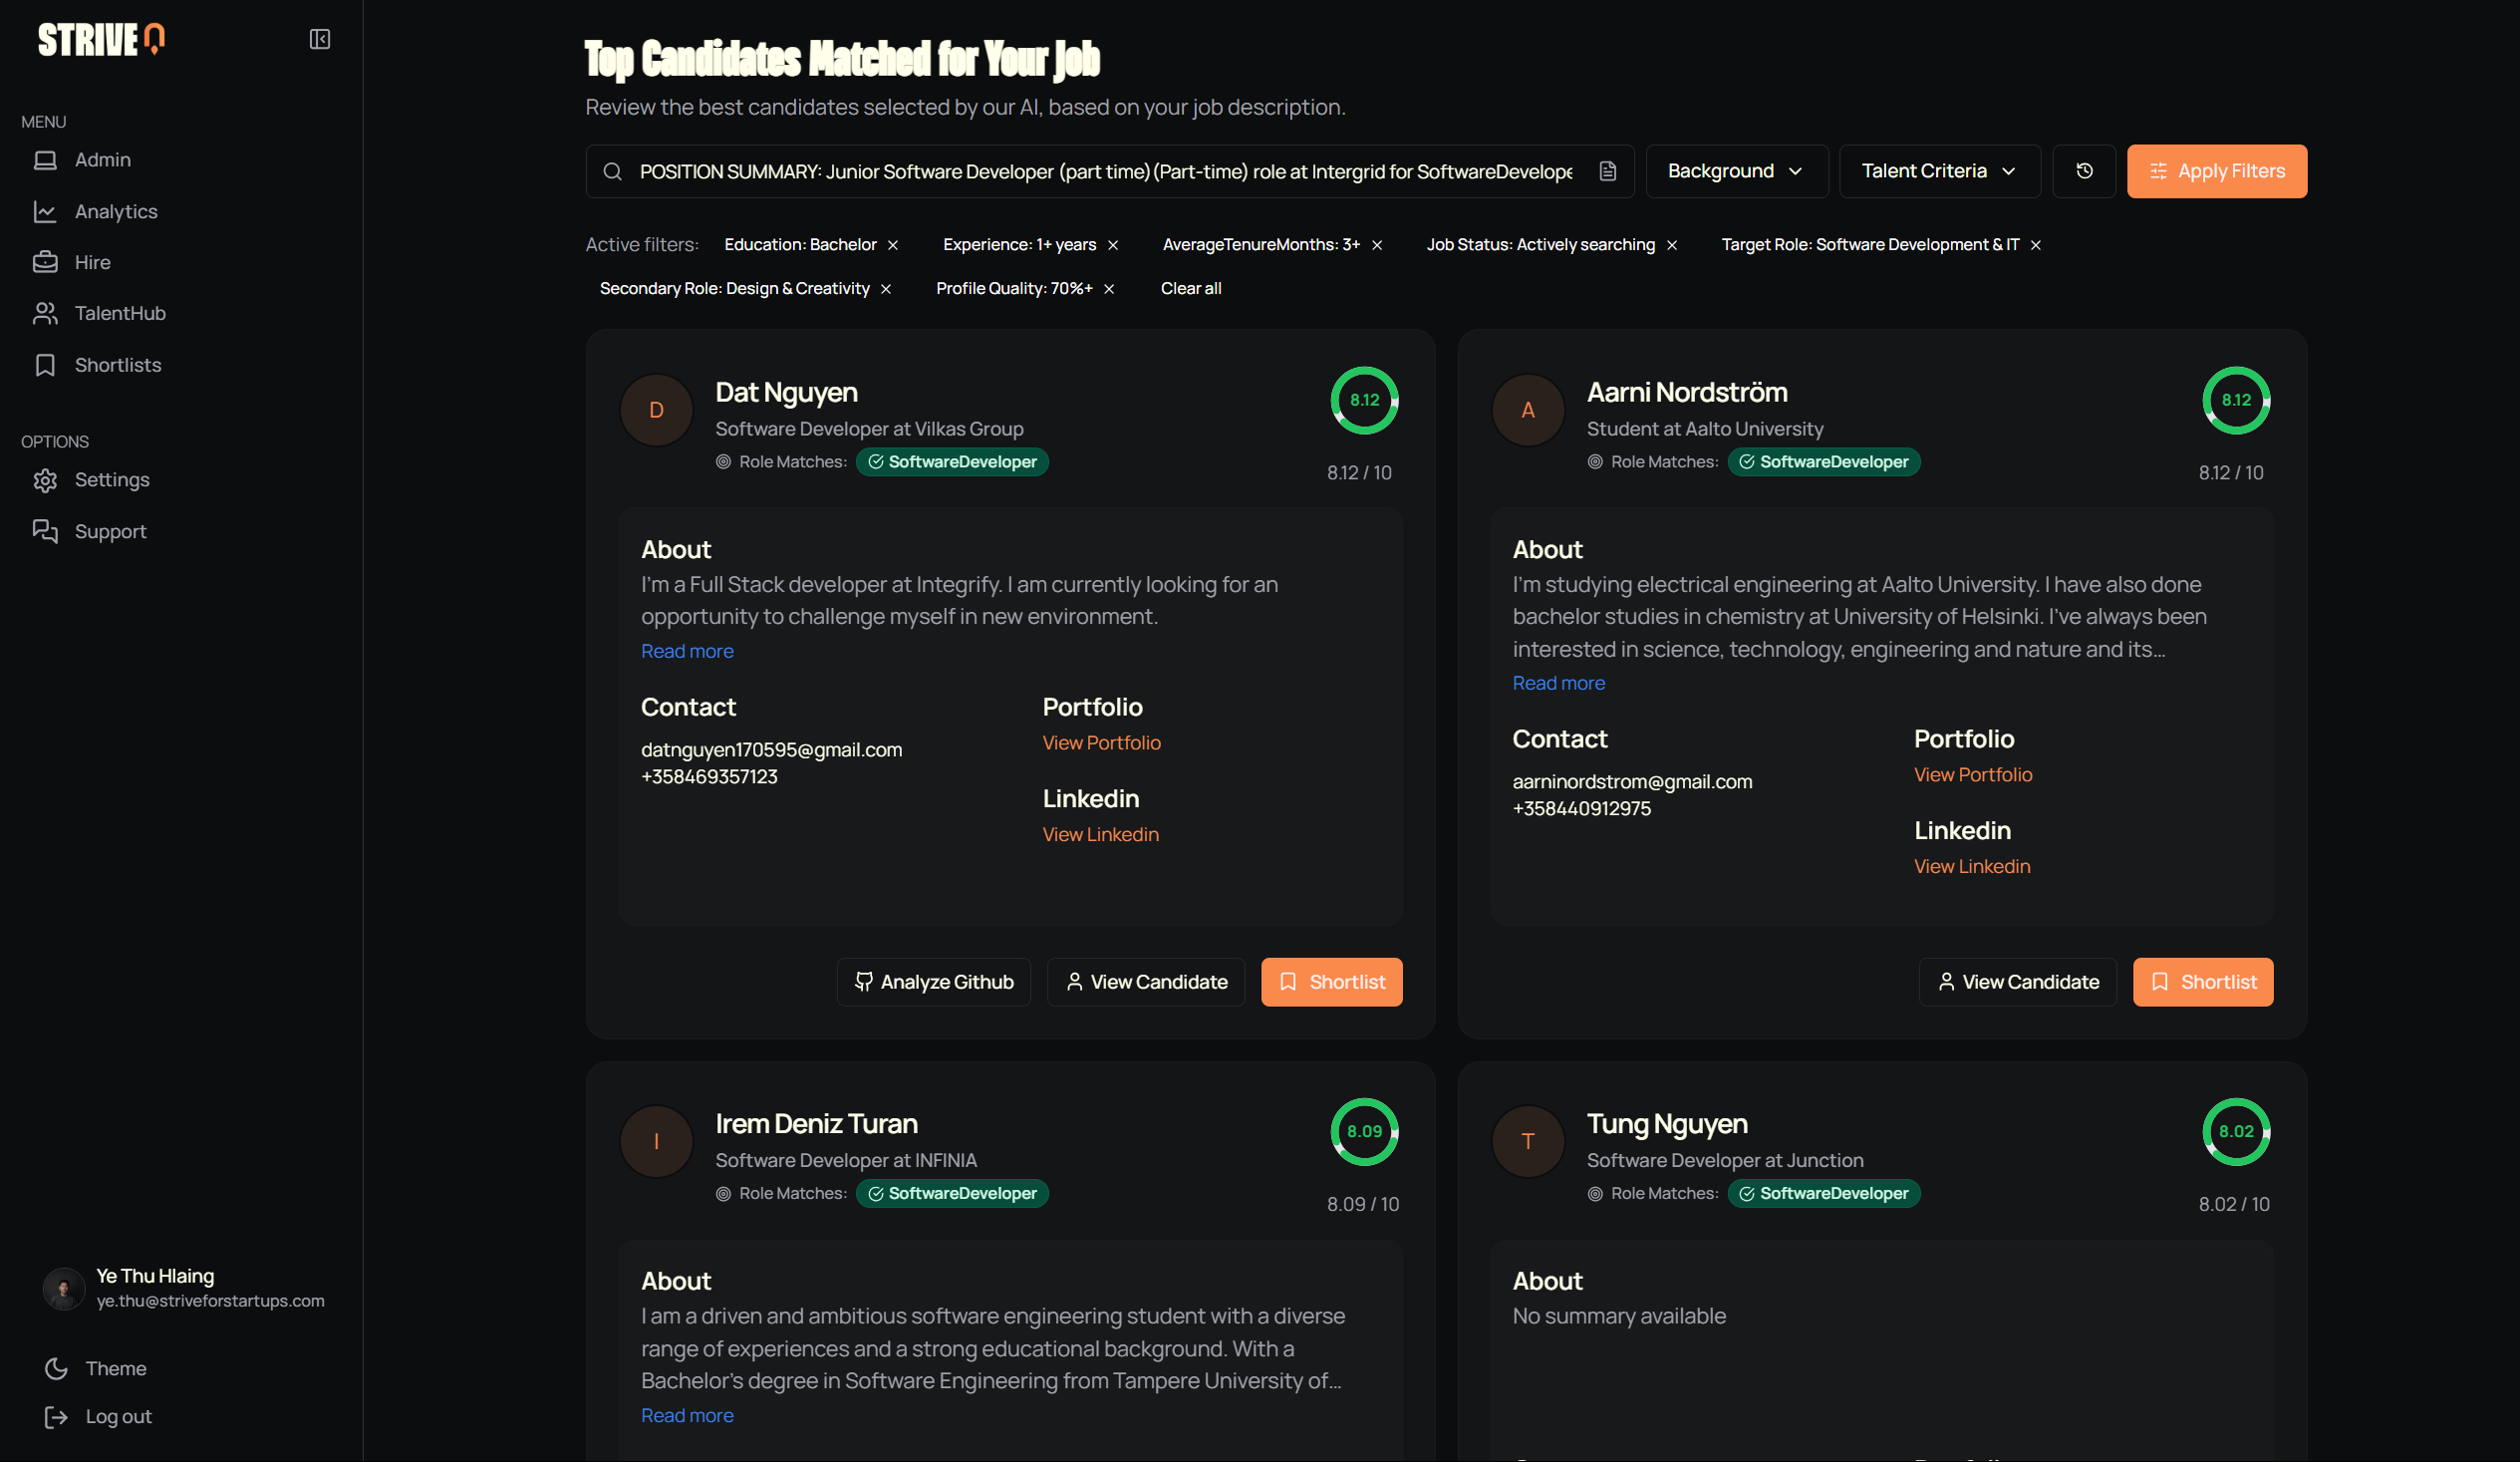The width and height of the screenshot is (2520, 1462).
Task: Click the Tung Nguyen name heading
Action: point(1667,1124)
